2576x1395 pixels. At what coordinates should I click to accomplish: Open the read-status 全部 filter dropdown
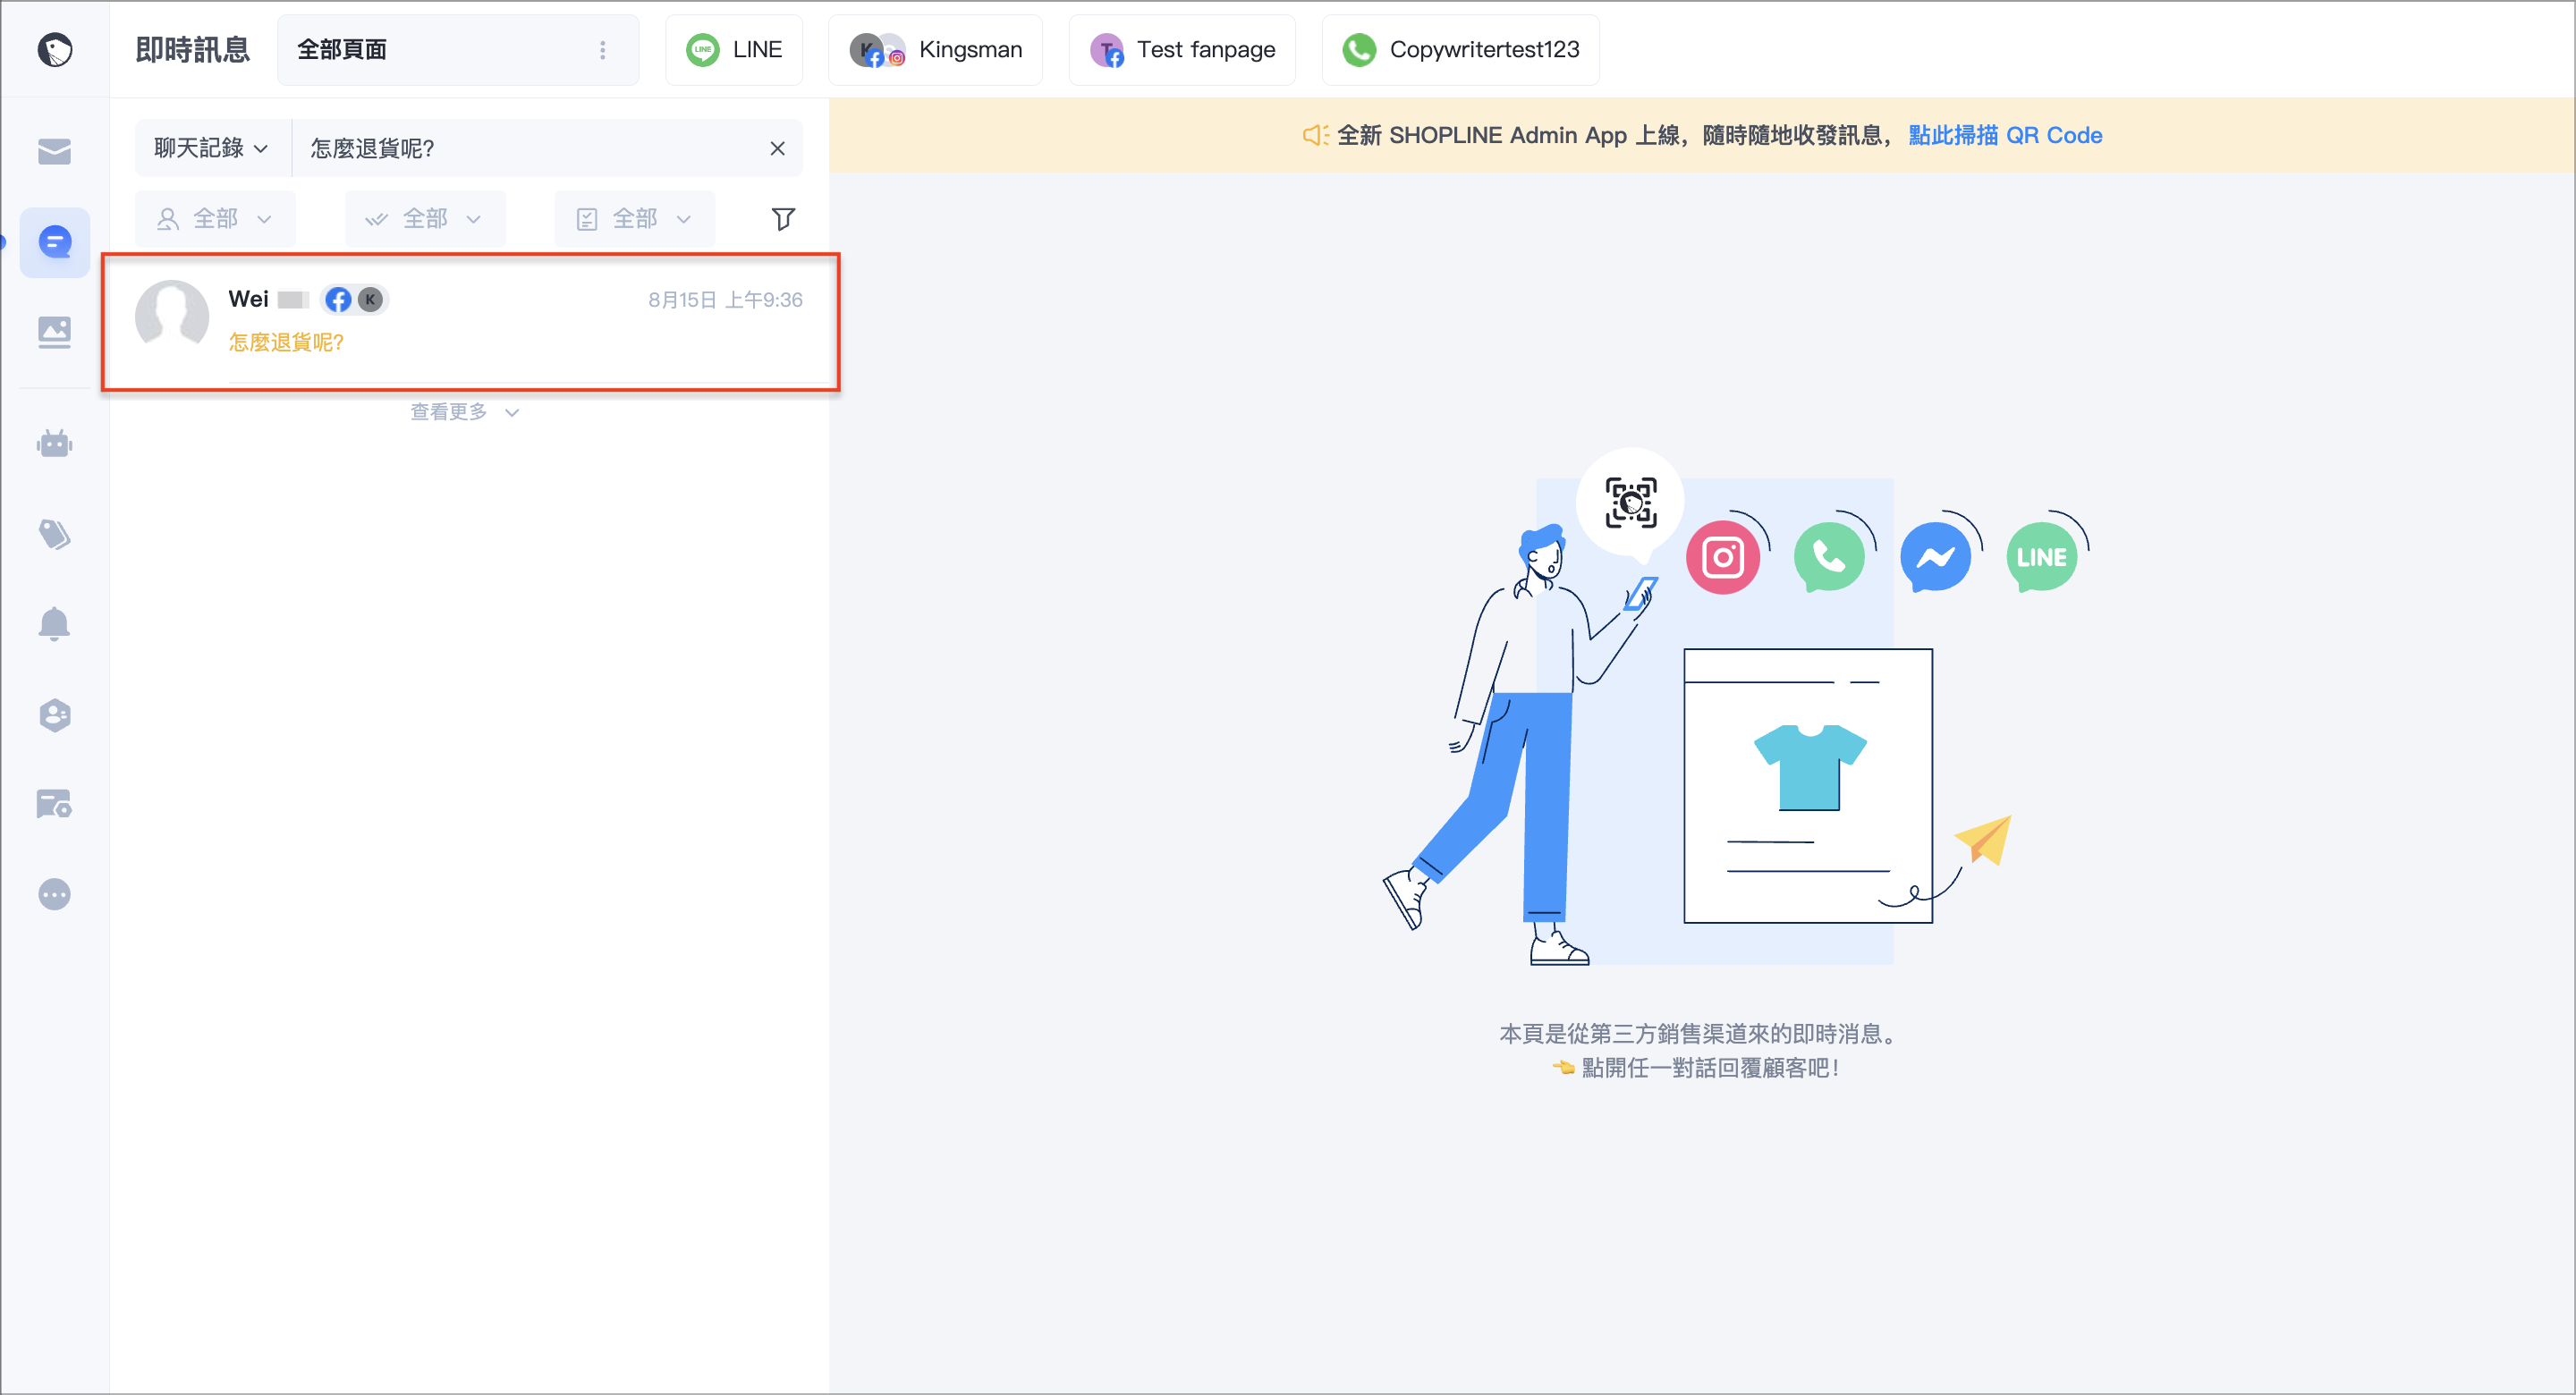coord(425,219)
